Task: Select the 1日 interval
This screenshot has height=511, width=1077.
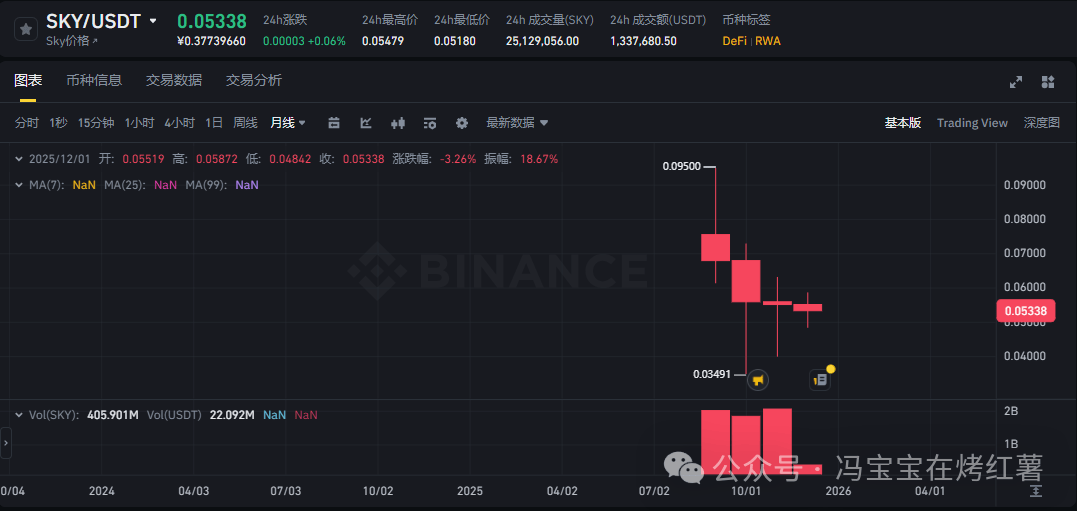Action: click(x=214, y=123)
